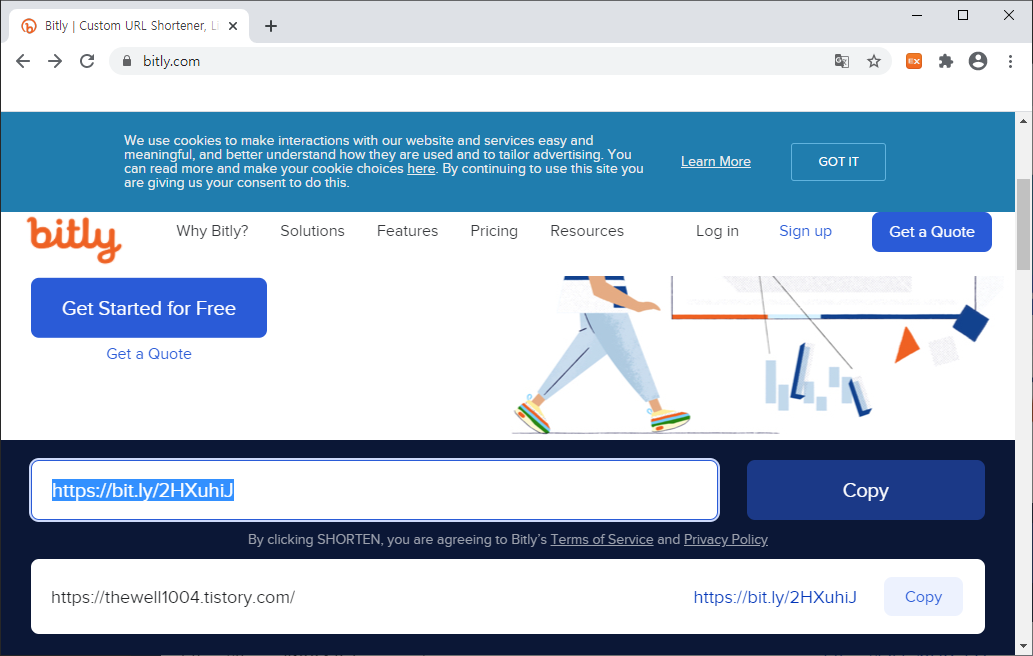Dismiss cookie banner with GOT IT
This screenshot has height=656, width=1033.
point(838,162)
